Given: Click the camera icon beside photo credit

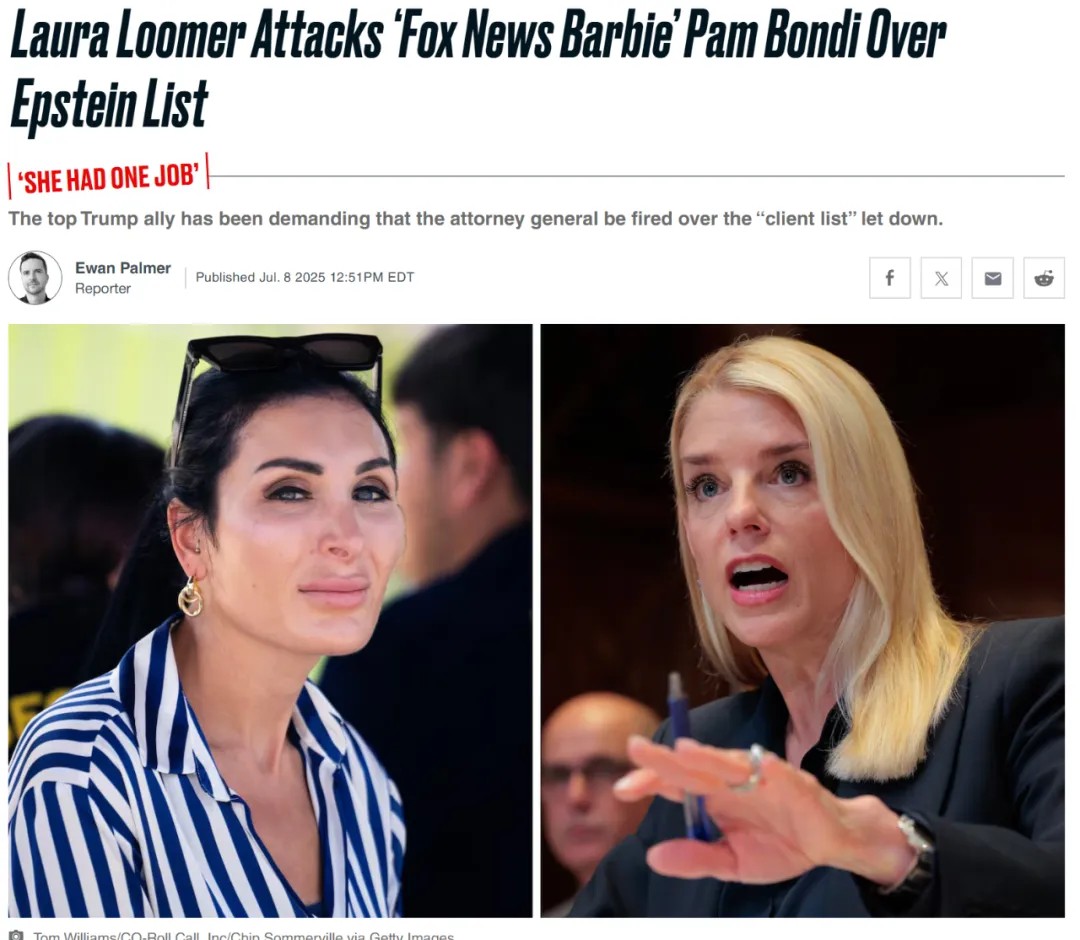Looking at the screenshot, I should (x=17, y=935).
